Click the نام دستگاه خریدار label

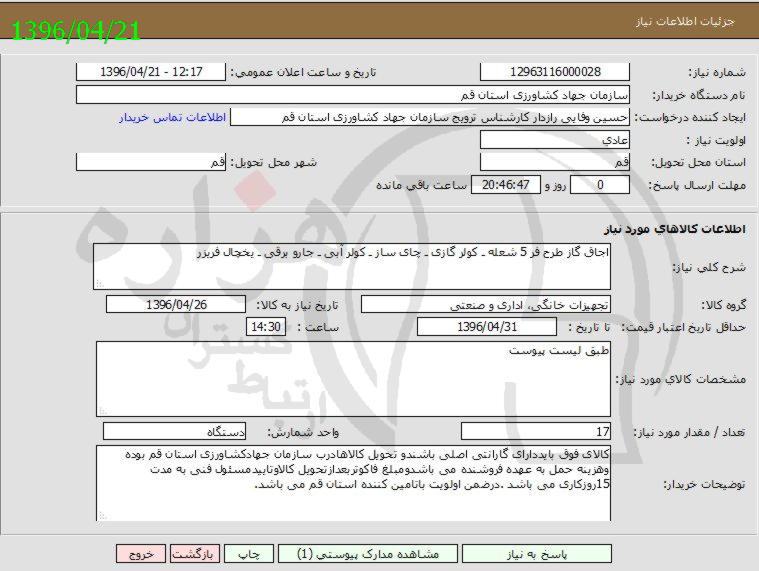click(x=699, y=95)
